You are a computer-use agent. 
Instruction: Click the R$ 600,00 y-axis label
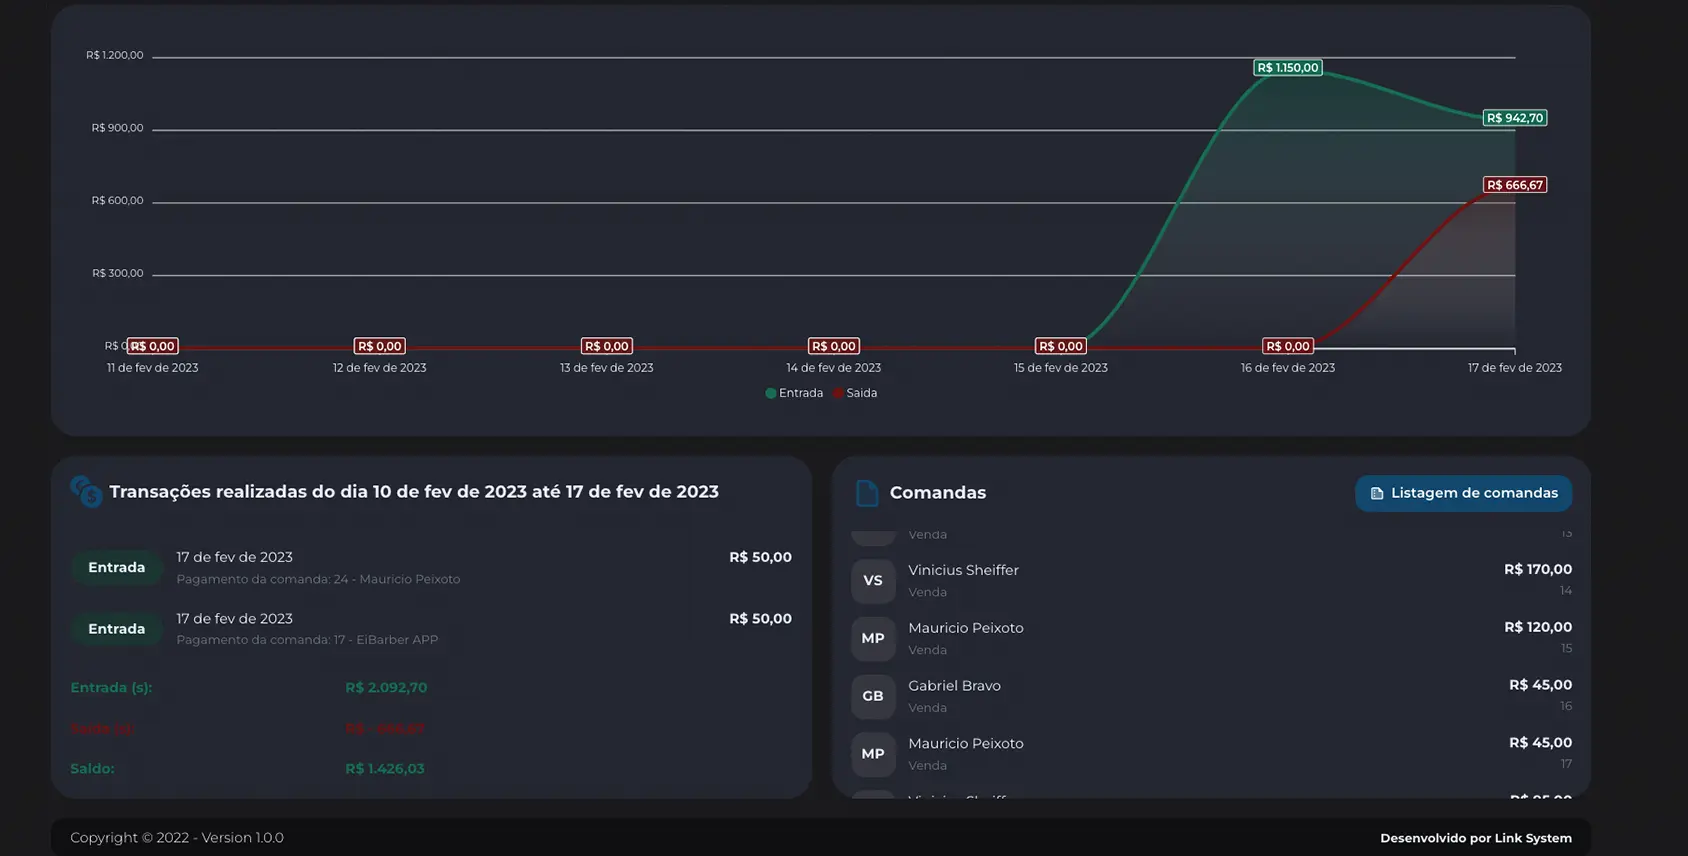(118, 201)
